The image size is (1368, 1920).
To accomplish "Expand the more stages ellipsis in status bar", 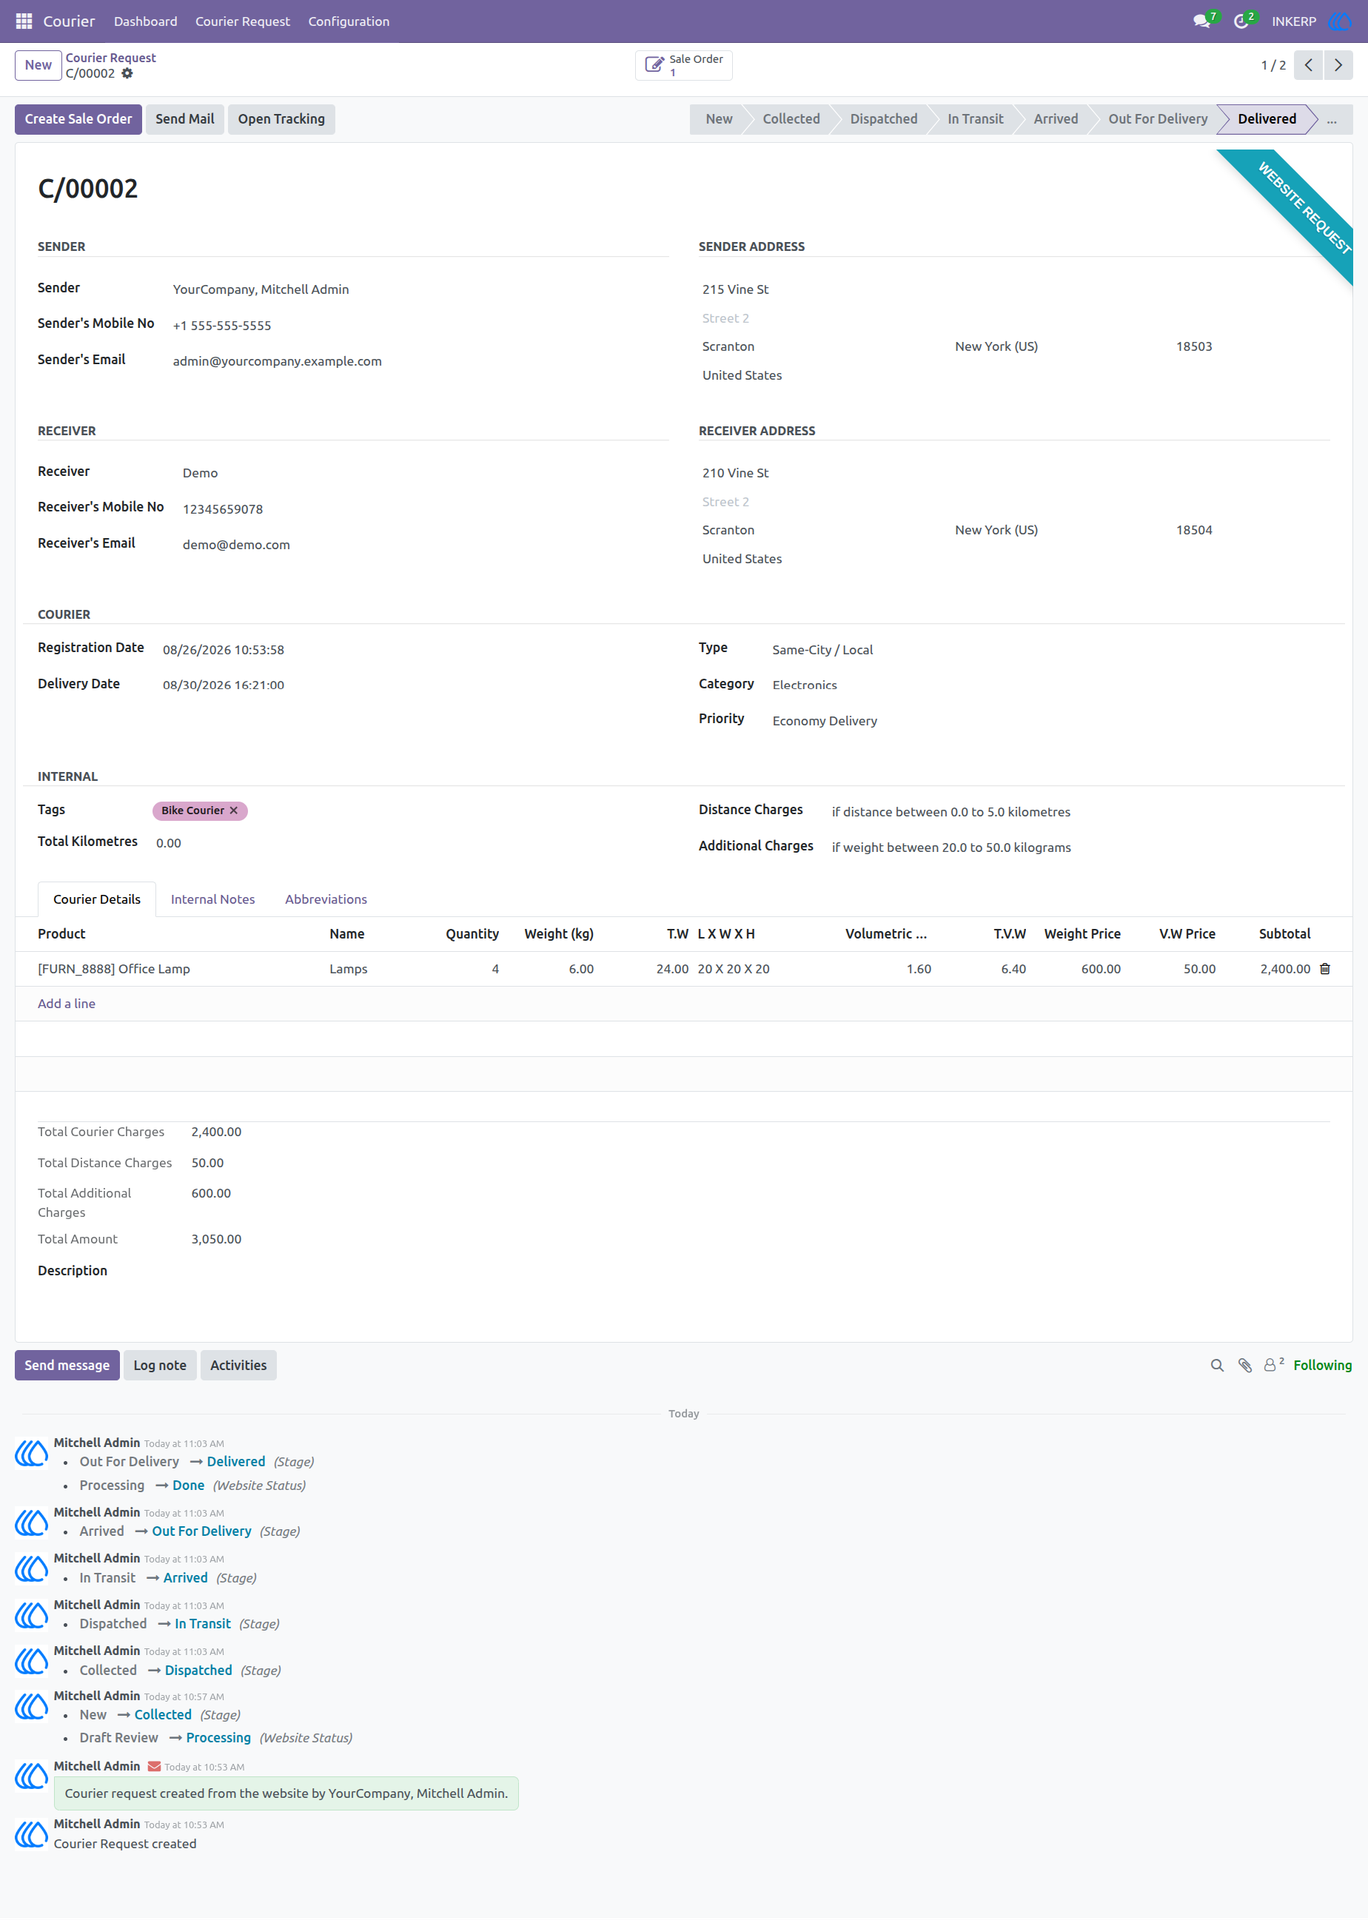I will pyautogui.click(x=1331, y=119).
